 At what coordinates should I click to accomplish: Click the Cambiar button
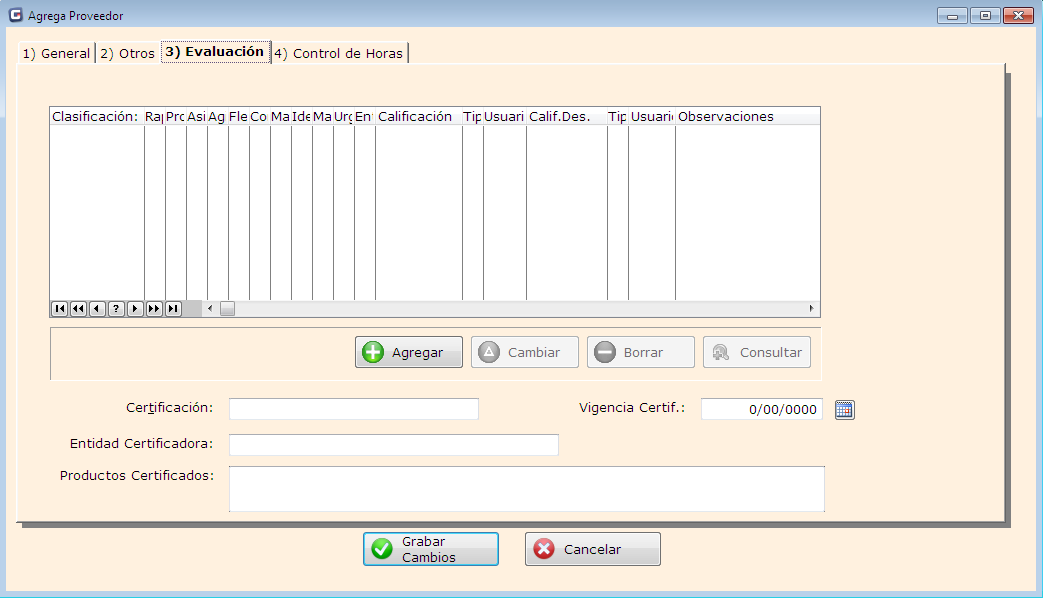pos(524,351)
